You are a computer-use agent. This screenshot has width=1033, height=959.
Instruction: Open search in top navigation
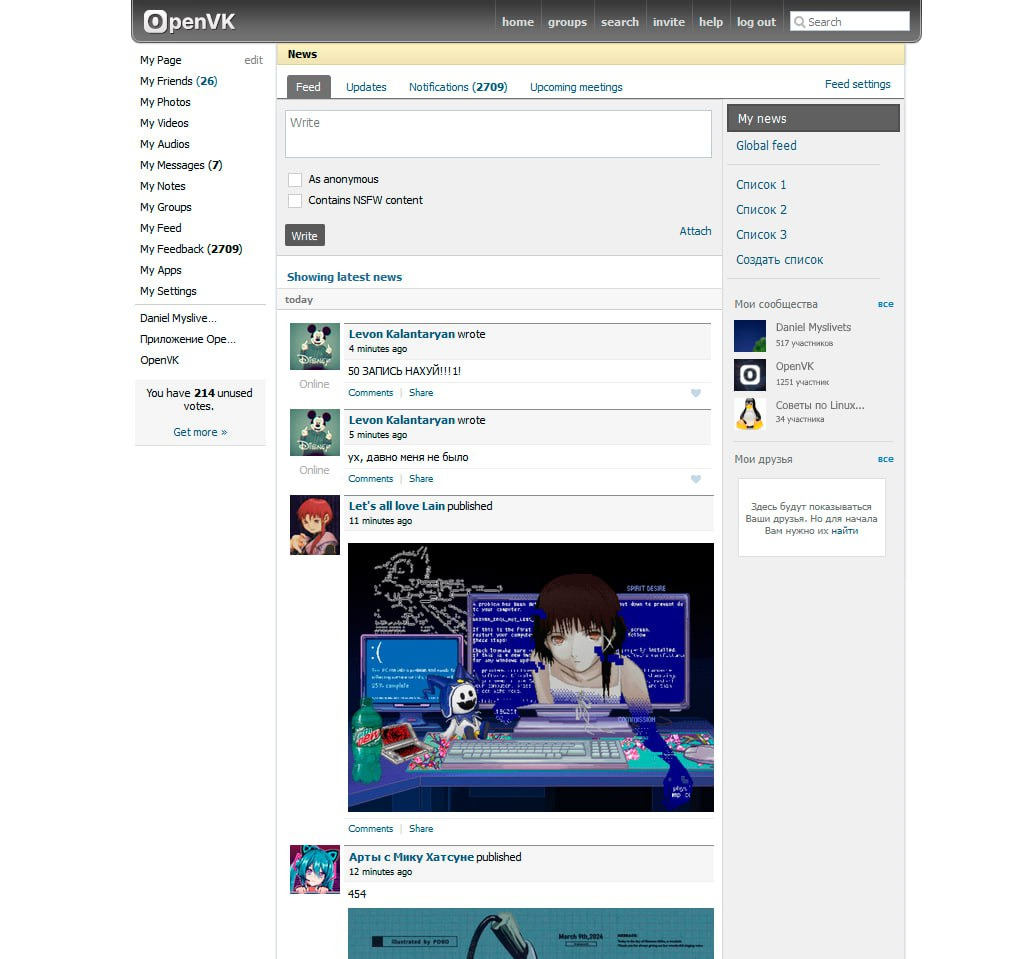(x=620, y=22)
